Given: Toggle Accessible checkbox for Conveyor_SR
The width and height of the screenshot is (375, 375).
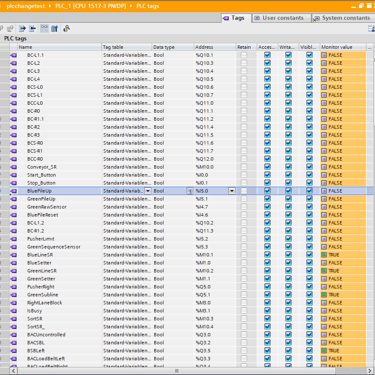Looking at the screenshot, I should pyautogui.click(x=267, y=167).
